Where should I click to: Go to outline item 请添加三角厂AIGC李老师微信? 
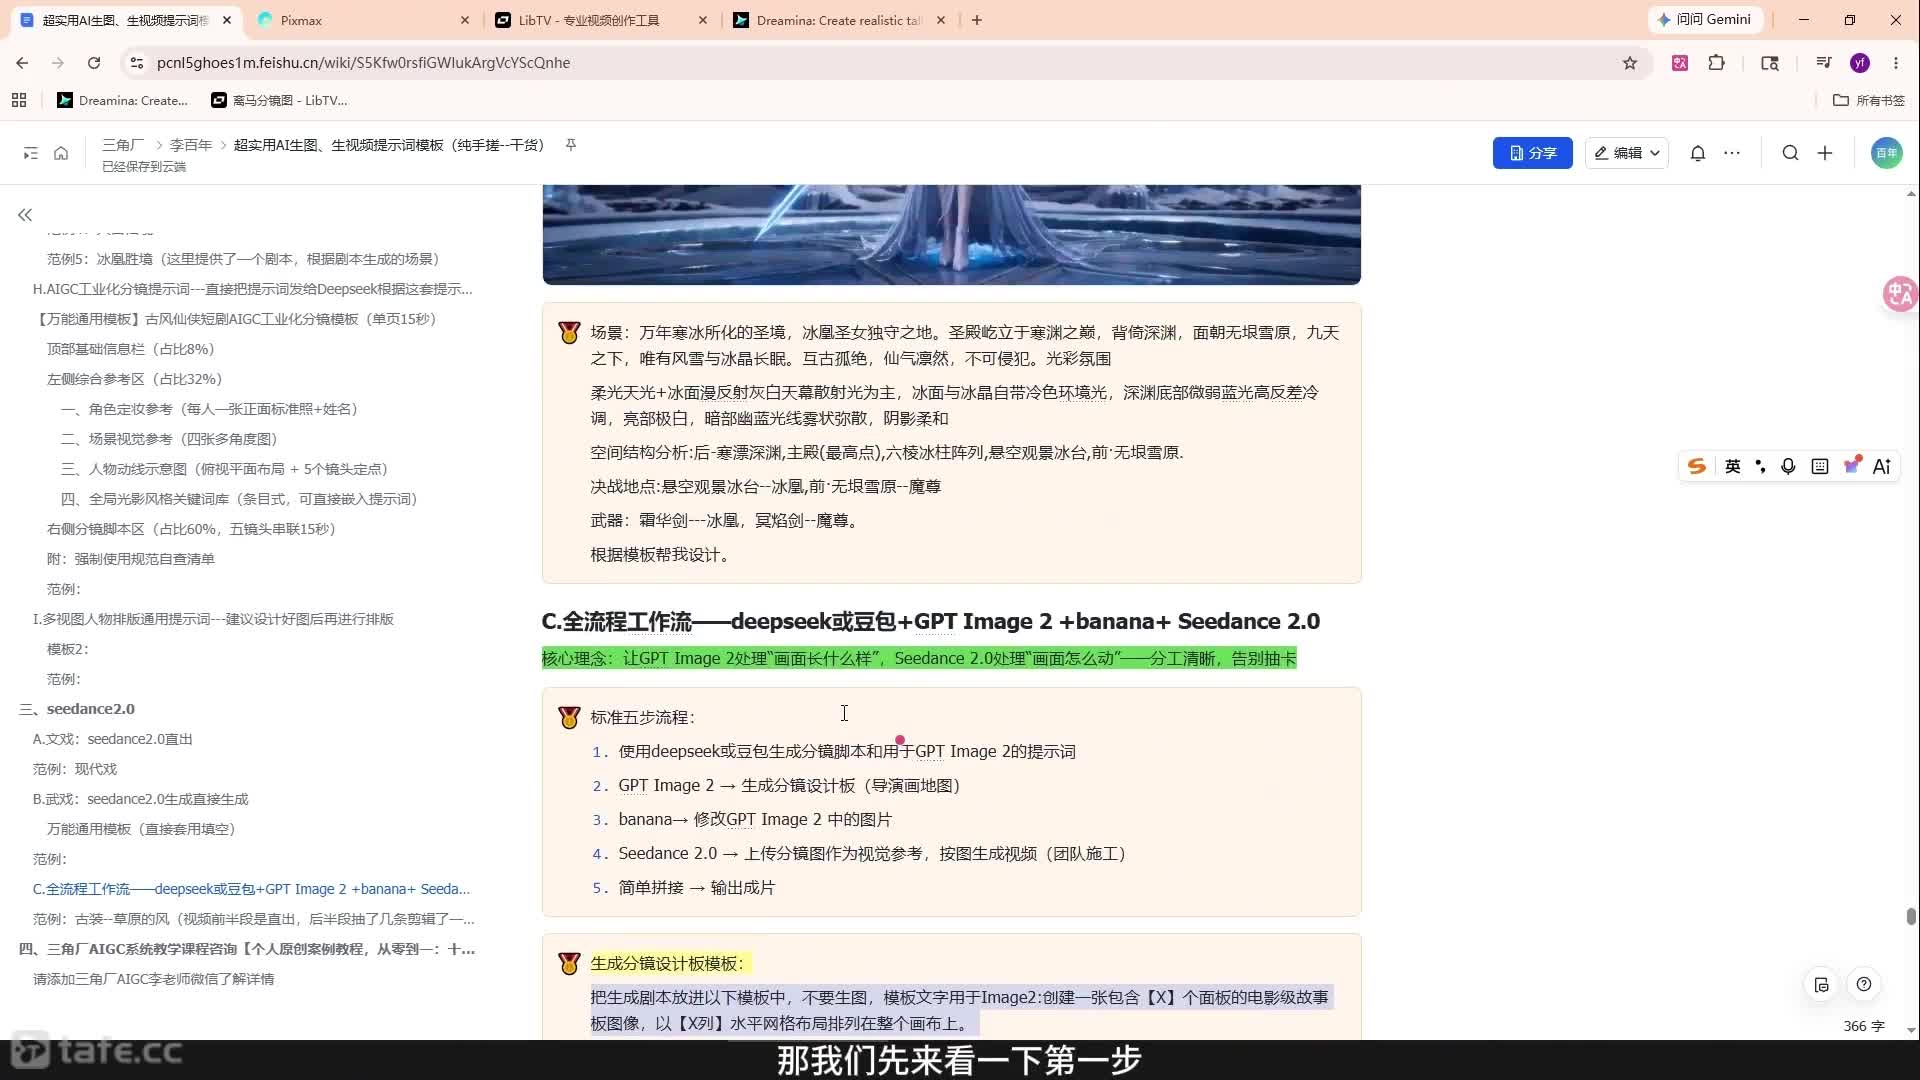point(153,979)
